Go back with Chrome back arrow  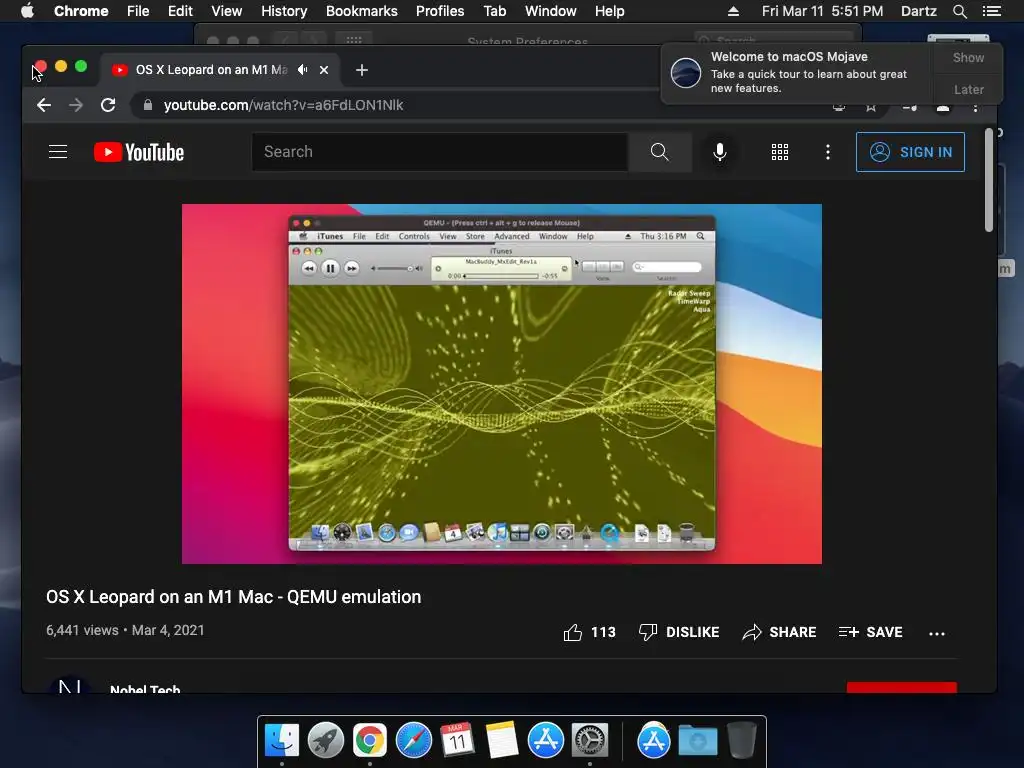coord(44,105)
